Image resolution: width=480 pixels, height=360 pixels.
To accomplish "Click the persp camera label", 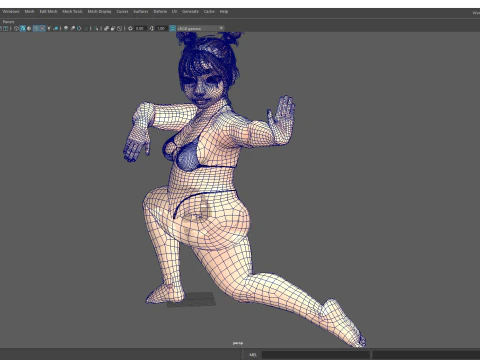I will (x=238, y=343).
